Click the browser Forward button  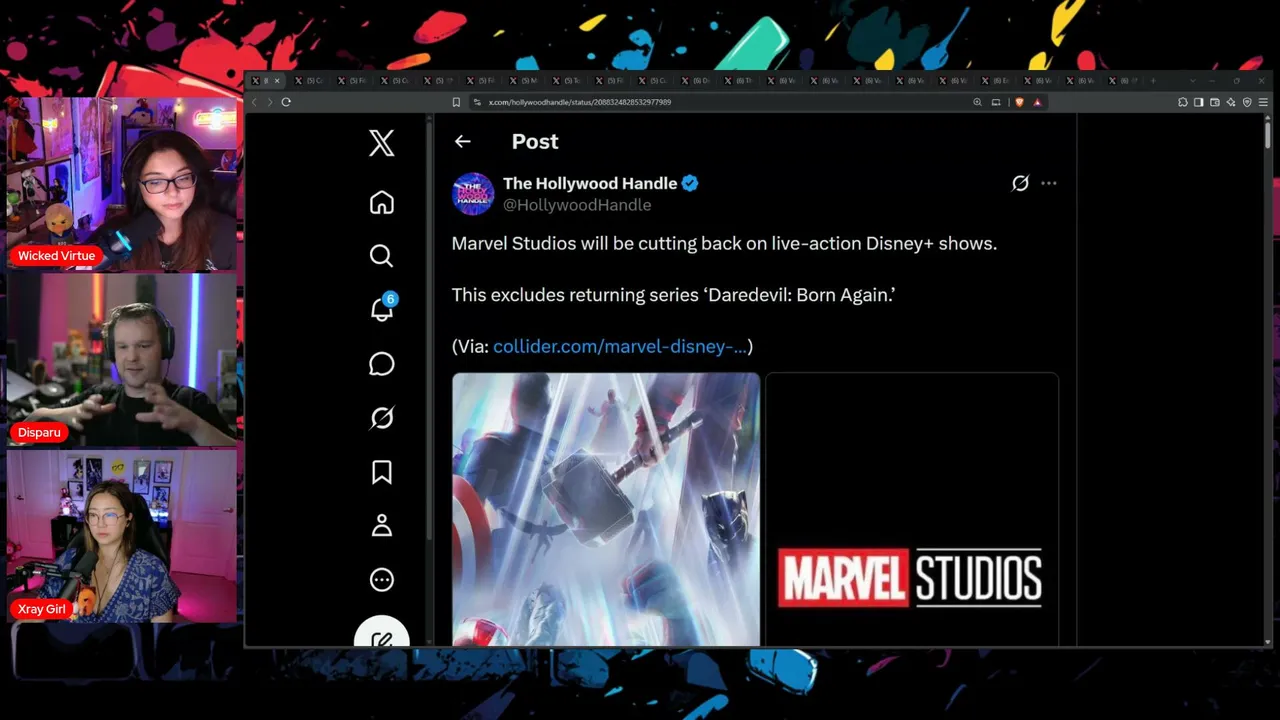pyautogui.click(x=269, y=102)
